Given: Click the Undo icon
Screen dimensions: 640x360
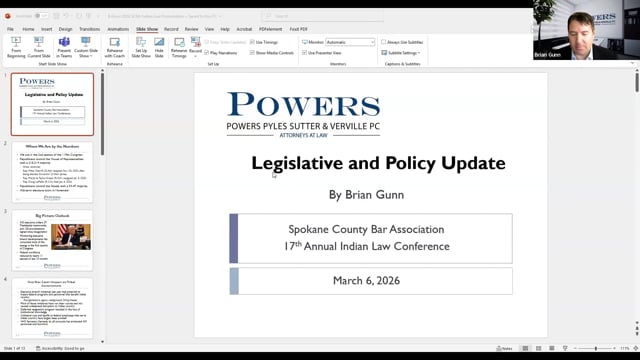Looking at the screenshot, I should (x=66, y=16).
